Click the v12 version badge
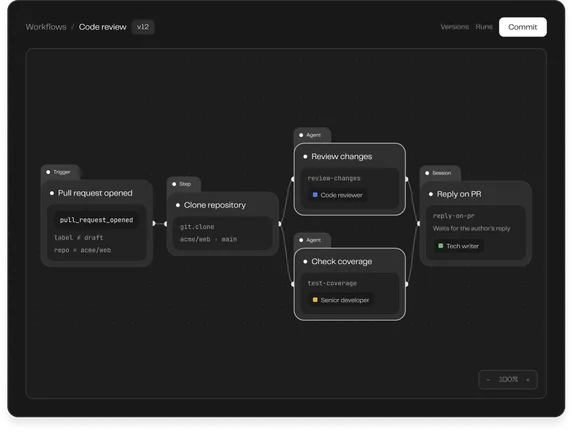 [143, 27]
